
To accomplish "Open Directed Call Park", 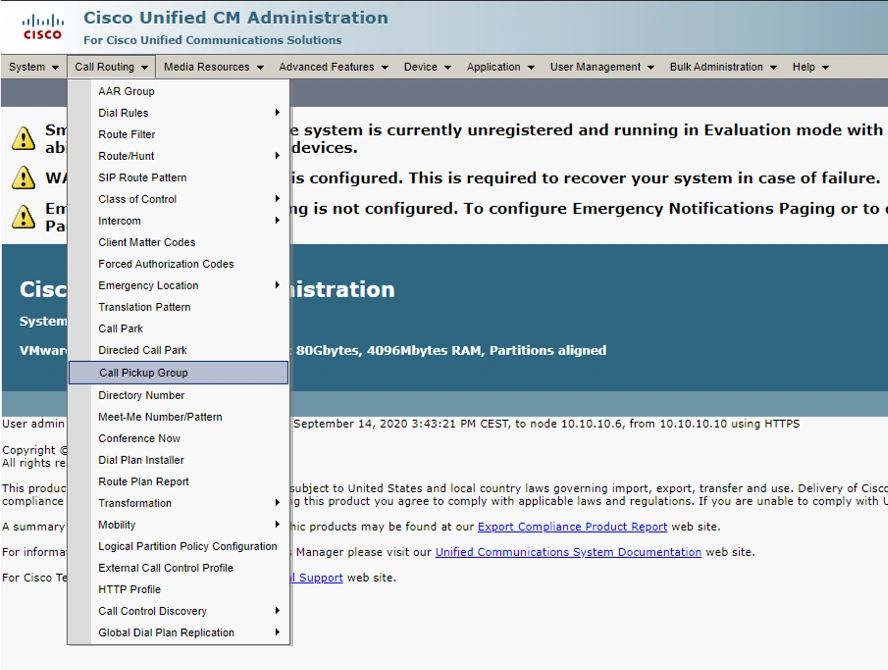I will [x=178, y=350].
